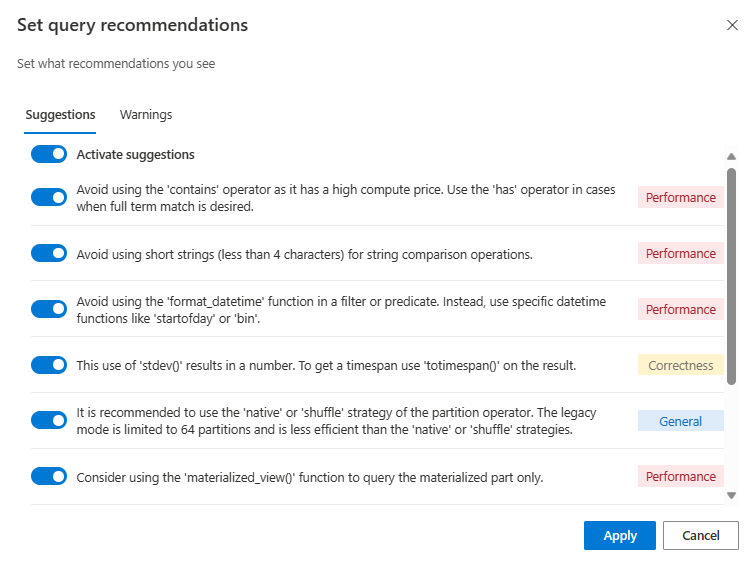Disable the 'contains' operator suggestion toggle

coord(49,197)
